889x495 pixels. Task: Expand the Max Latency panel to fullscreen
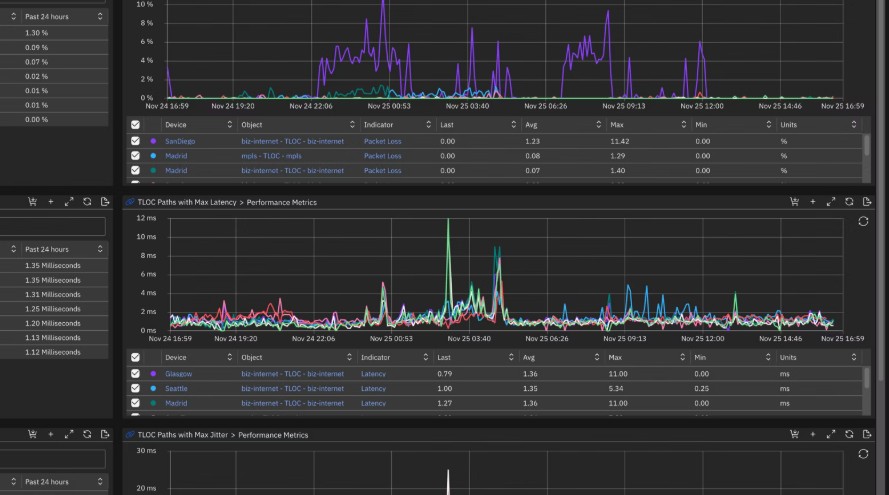click(x=831, y=202)
